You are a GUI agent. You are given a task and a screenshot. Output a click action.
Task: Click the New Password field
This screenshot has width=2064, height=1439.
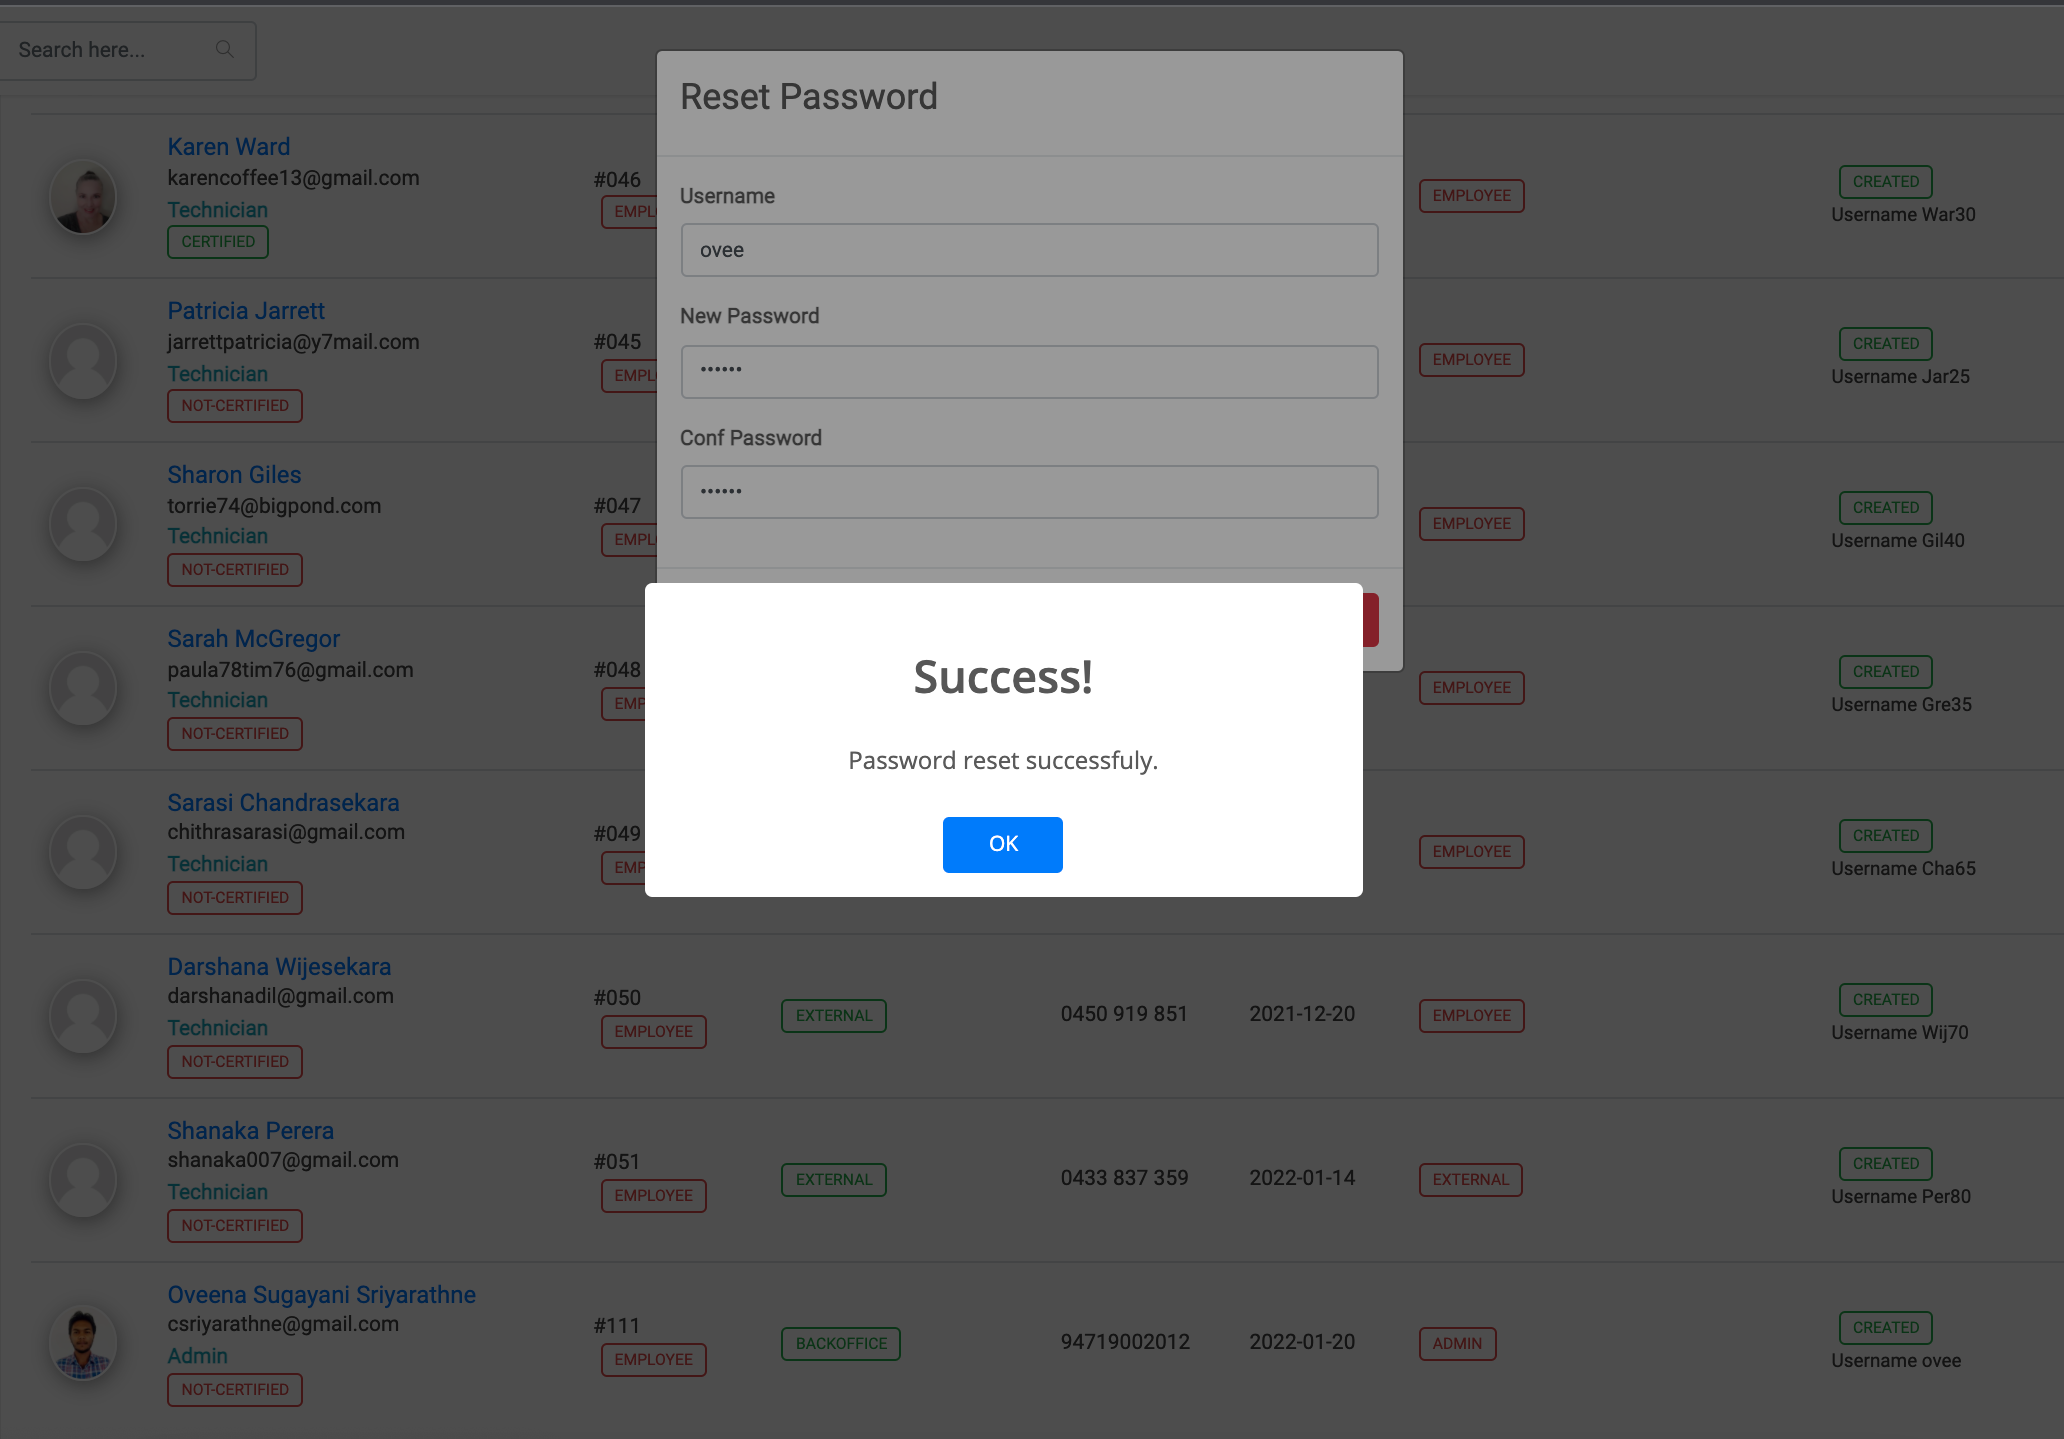point(1029,371)
